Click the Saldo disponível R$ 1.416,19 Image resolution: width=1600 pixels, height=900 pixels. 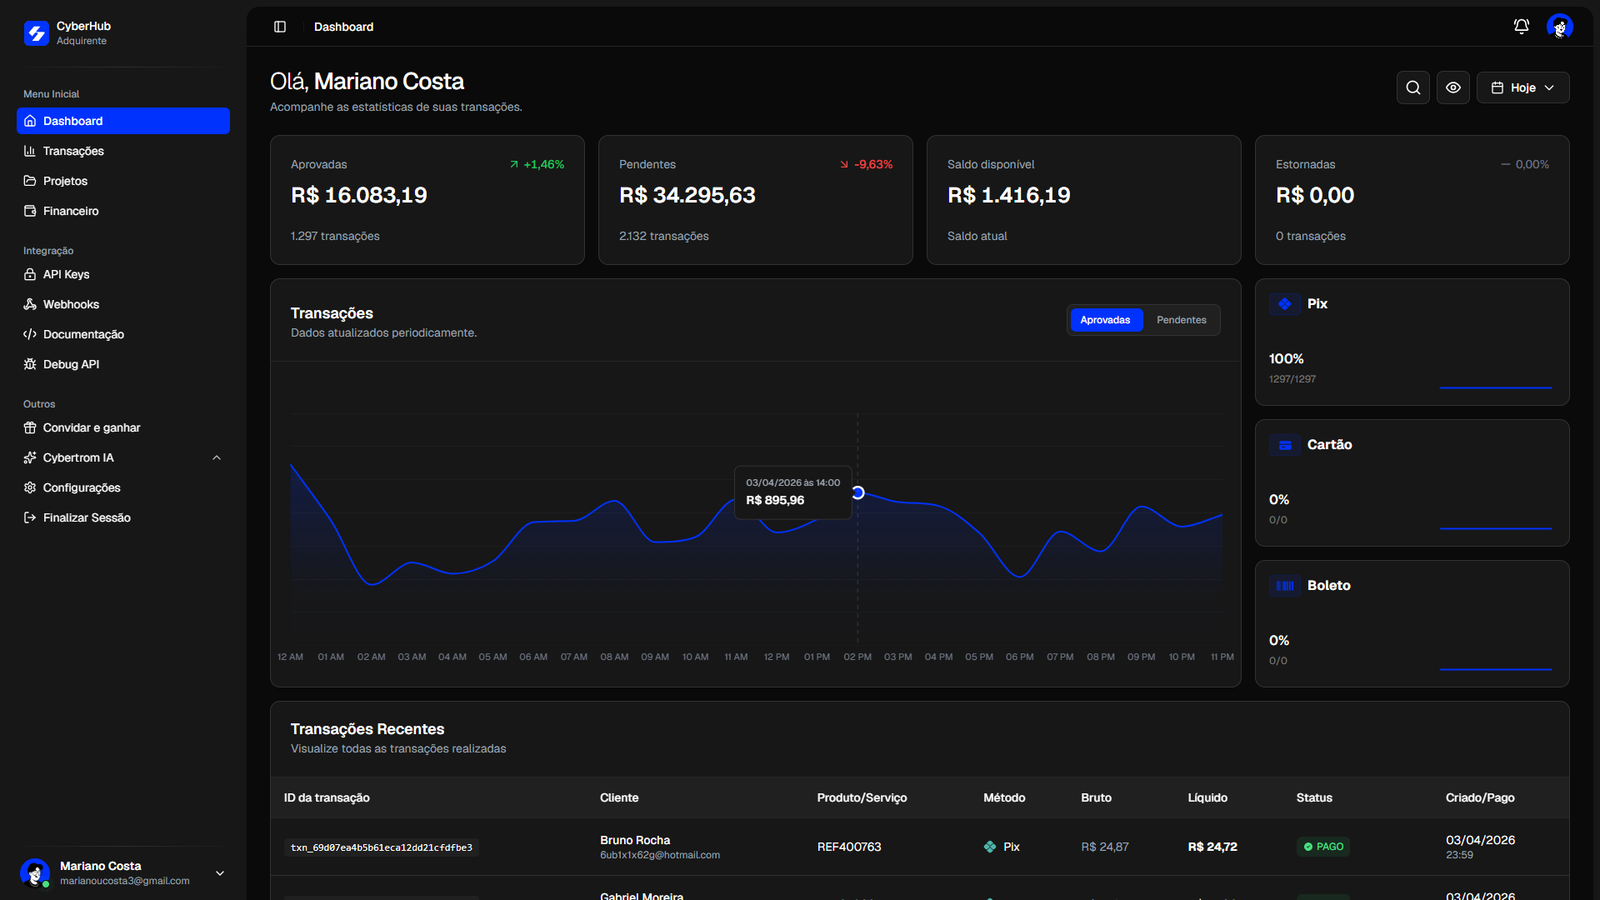[x=1009, y=195]
